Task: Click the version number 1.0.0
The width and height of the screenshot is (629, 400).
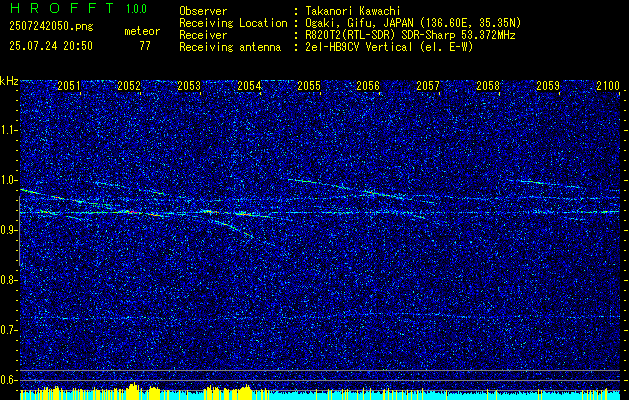Action: (x=136, y=8)
